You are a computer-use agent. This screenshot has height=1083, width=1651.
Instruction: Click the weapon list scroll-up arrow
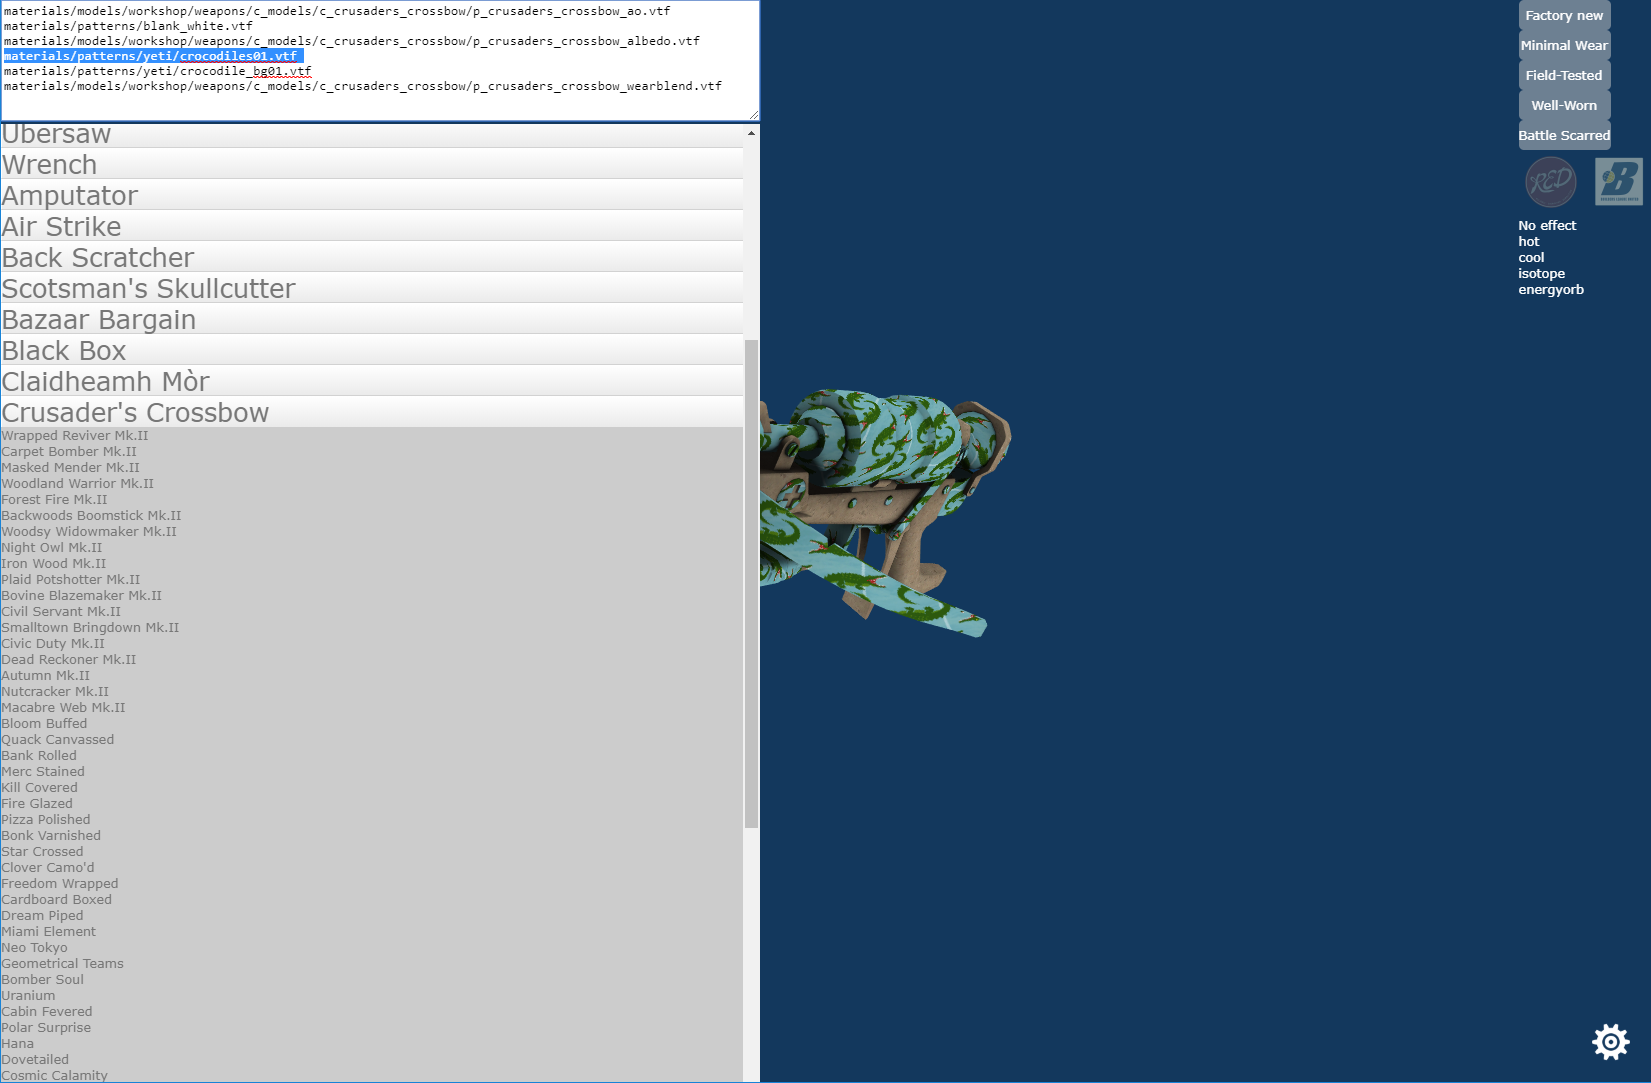point(751,133)
